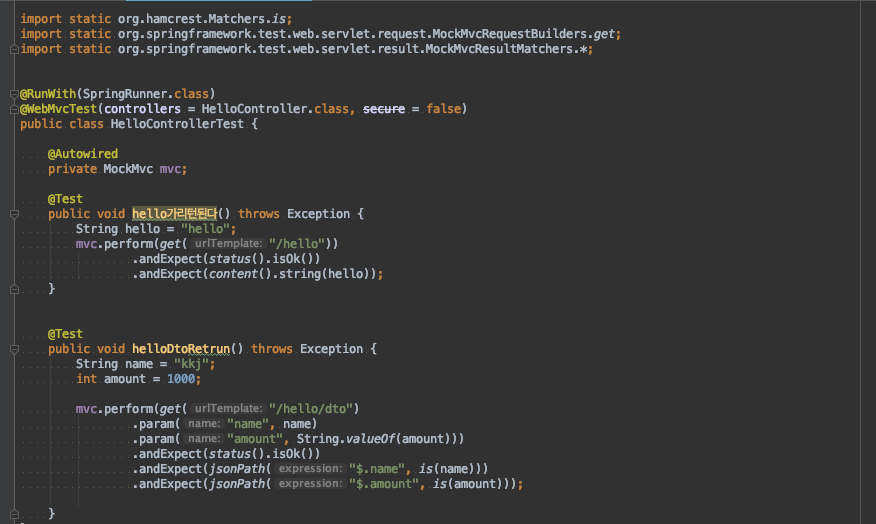Collapse the import block at the MockMvcResultMatchers line
The width and height of the screenshot is (876, 524).
[15, 50]
